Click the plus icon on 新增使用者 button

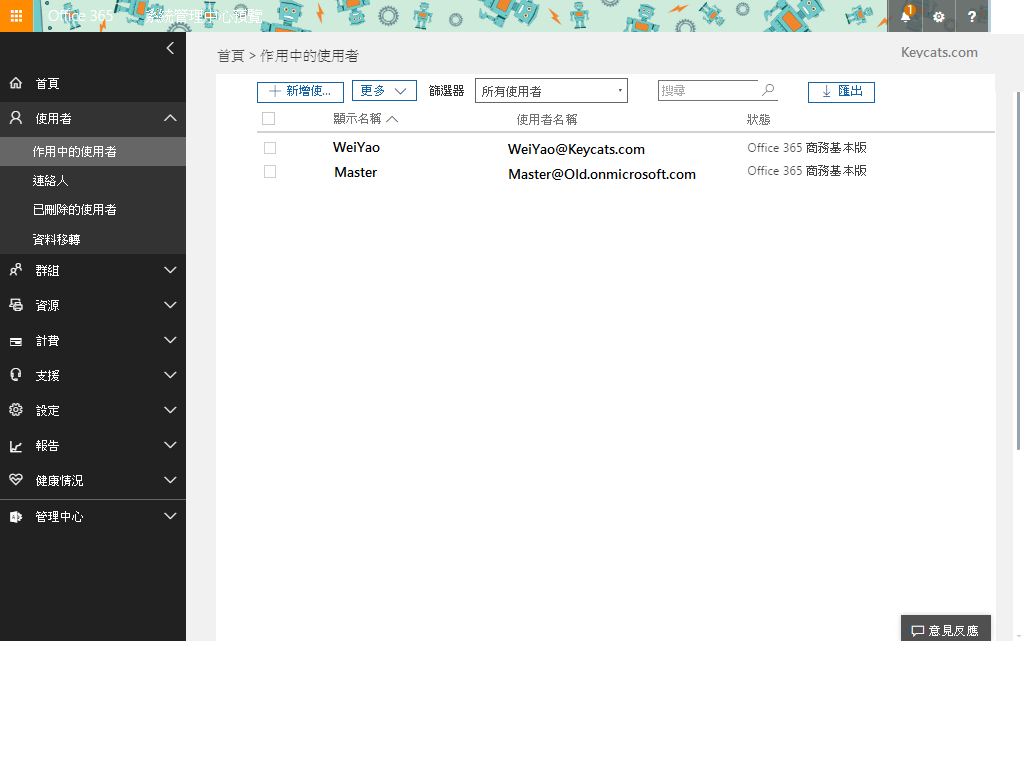[275, 91]
